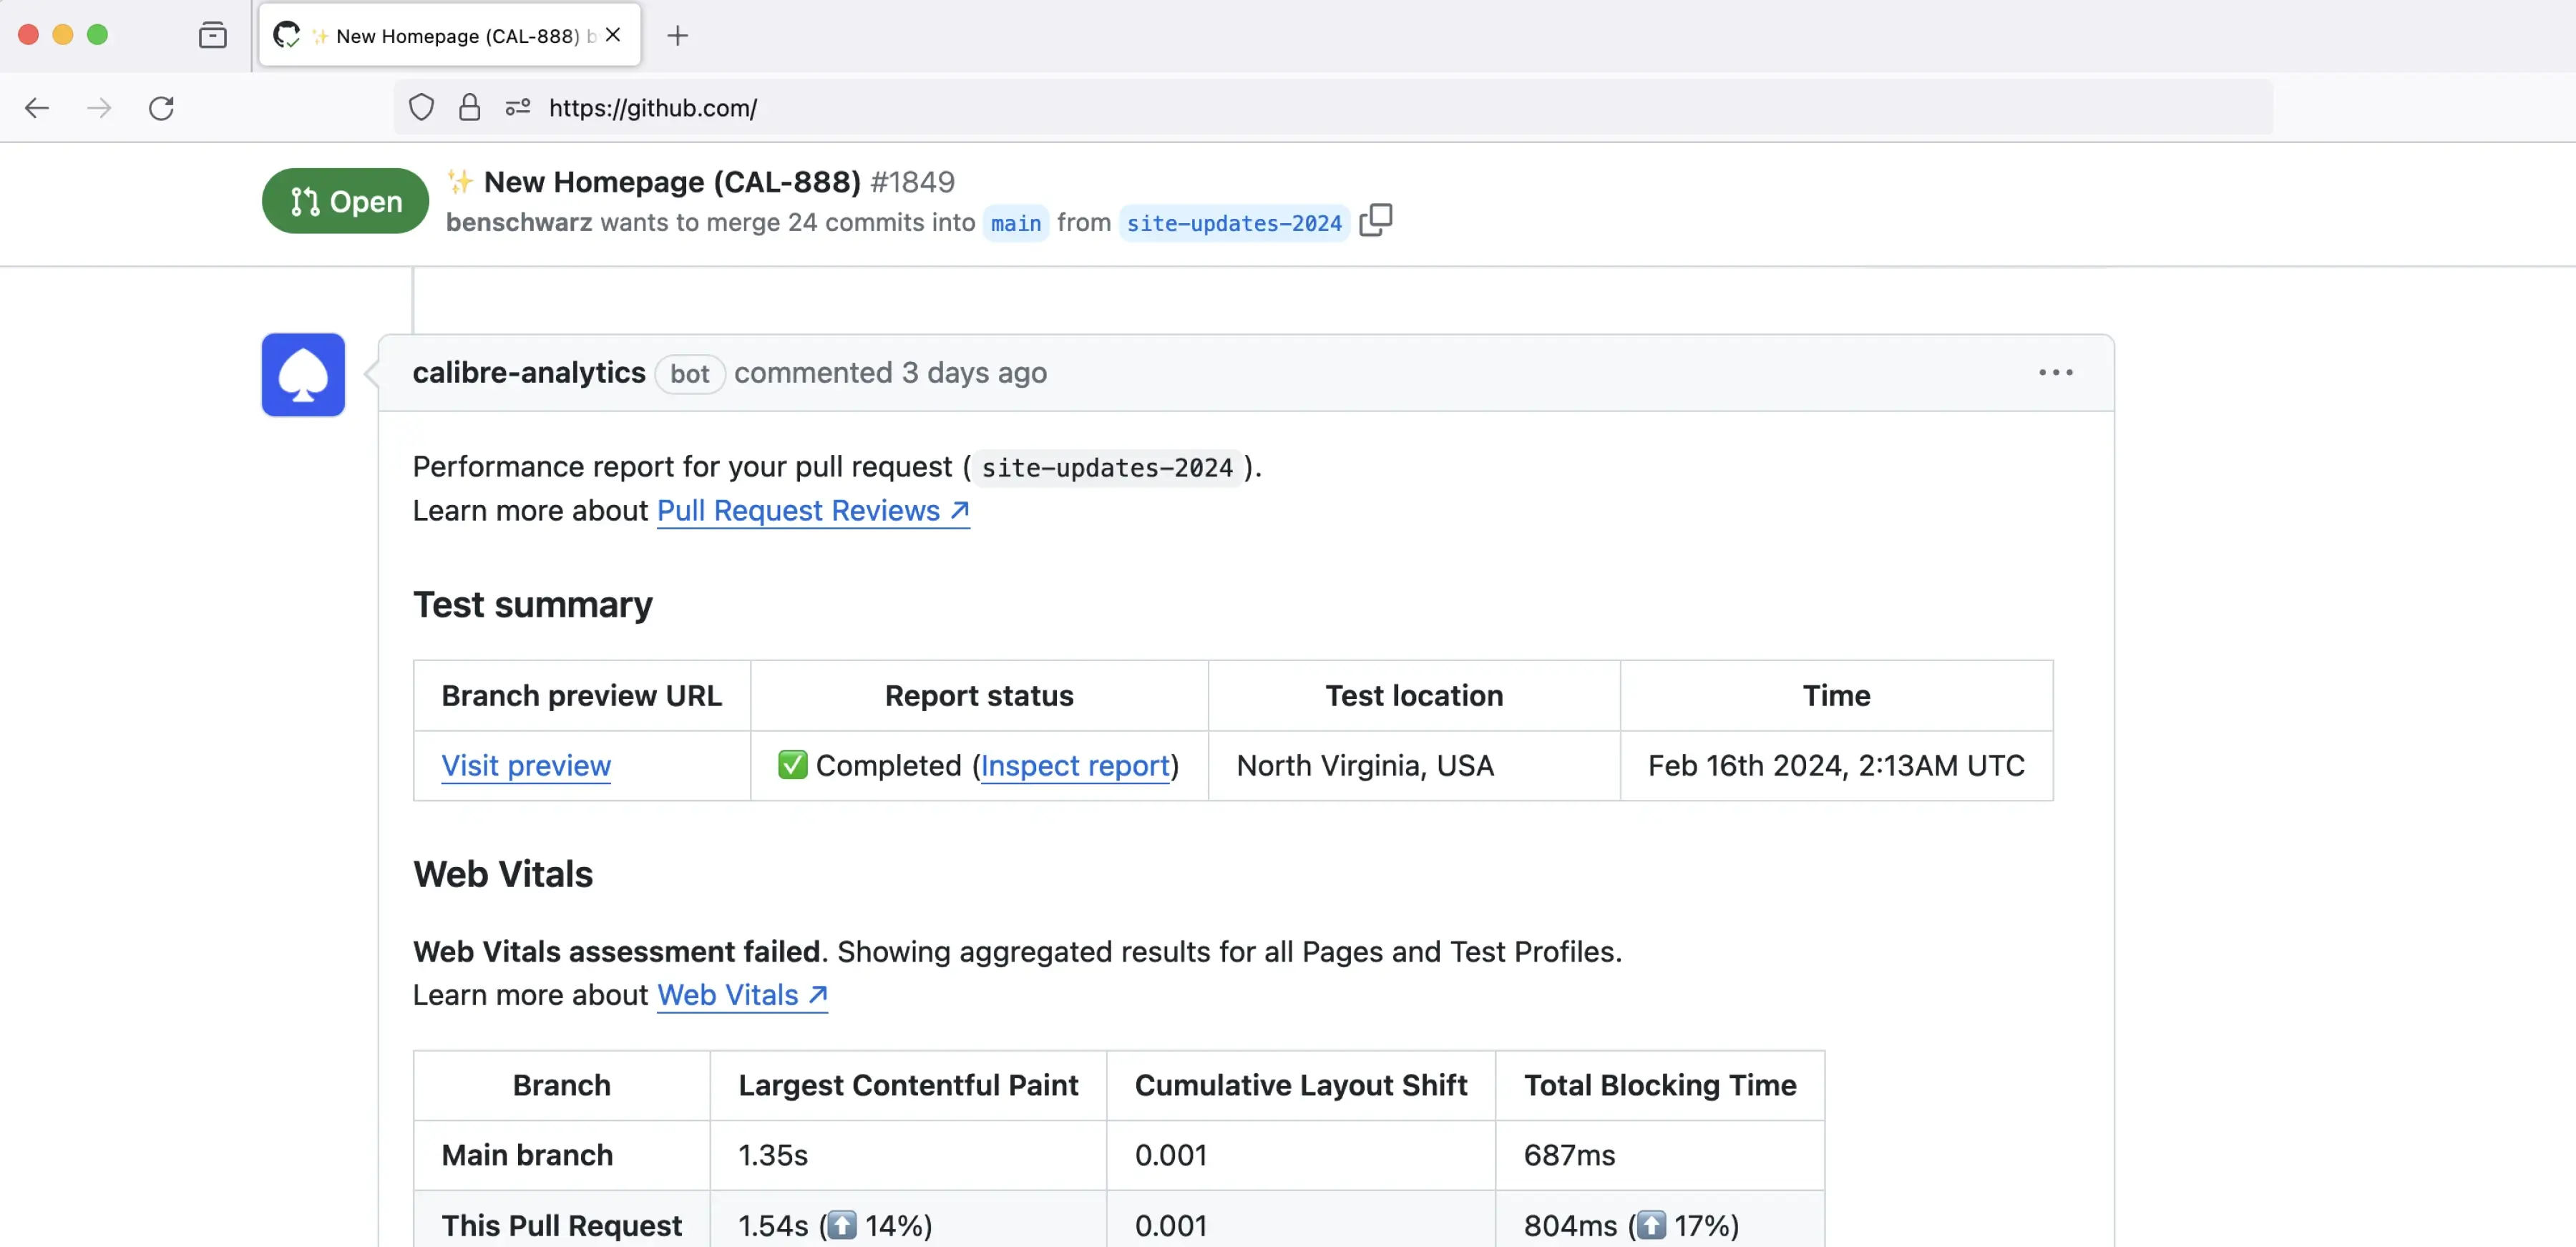The width and height of the screenshot is (2576, 1247).
Task: Open new tab with plus button
Action: click(677, 36)
